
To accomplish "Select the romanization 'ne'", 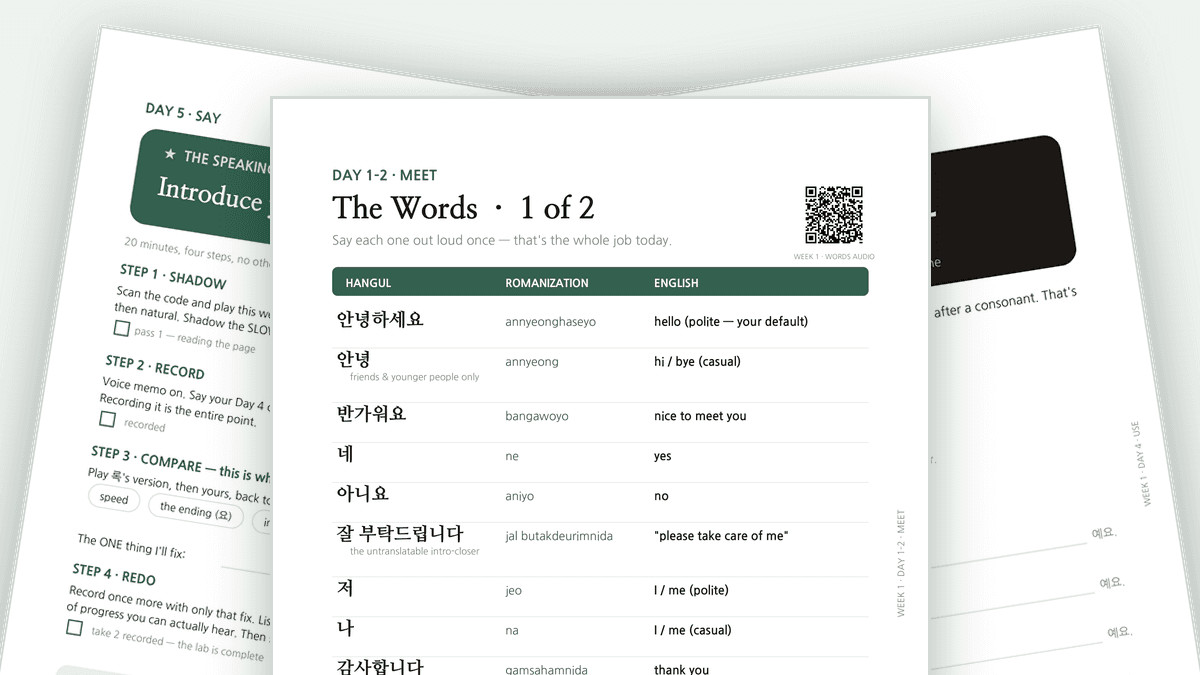I will click(x=512, y=456).
